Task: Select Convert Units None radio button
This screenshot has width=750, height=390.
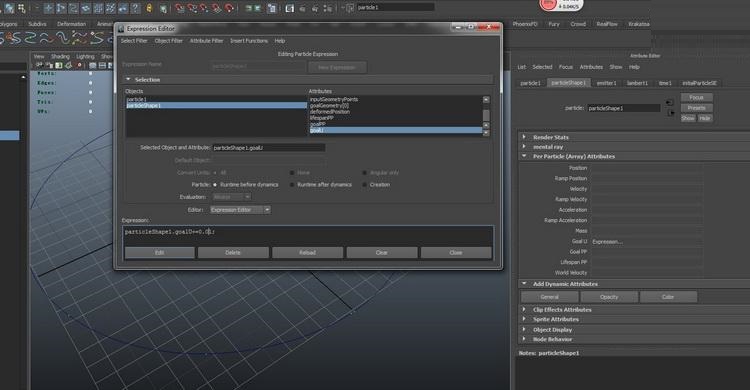Action: point(292,173)
